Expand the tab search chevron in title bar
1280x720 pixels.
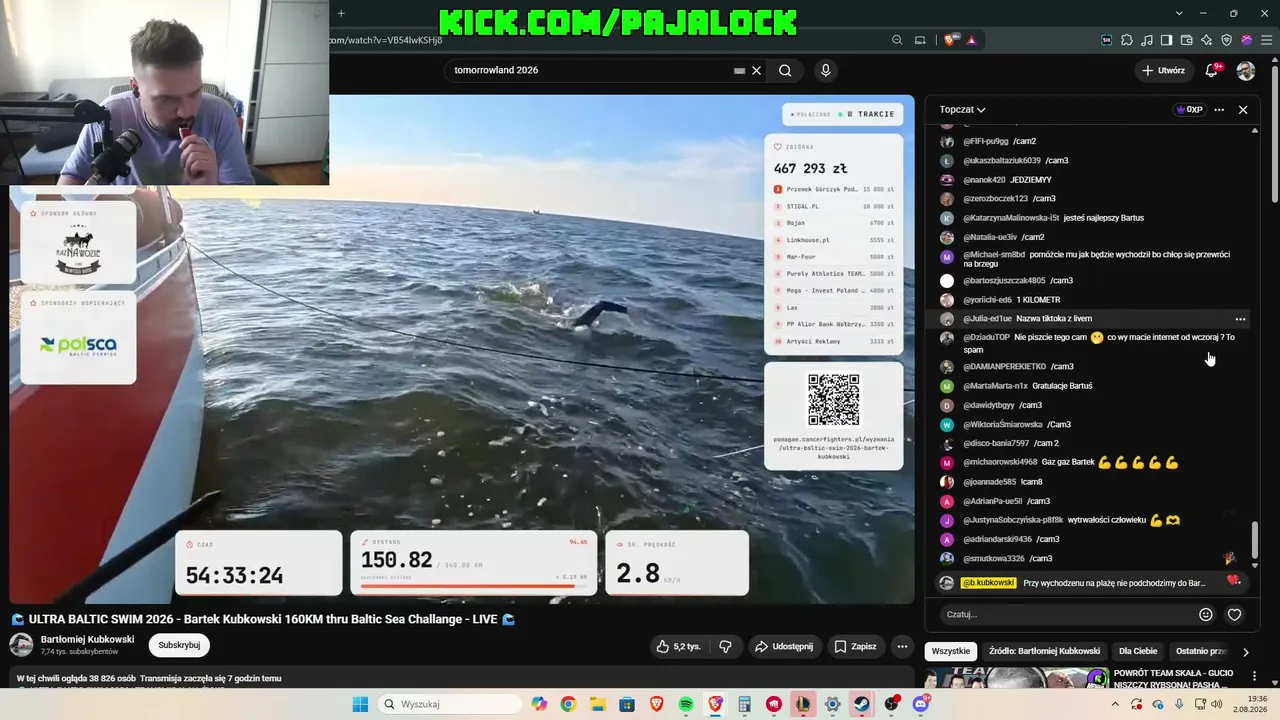pos(1179,13)
